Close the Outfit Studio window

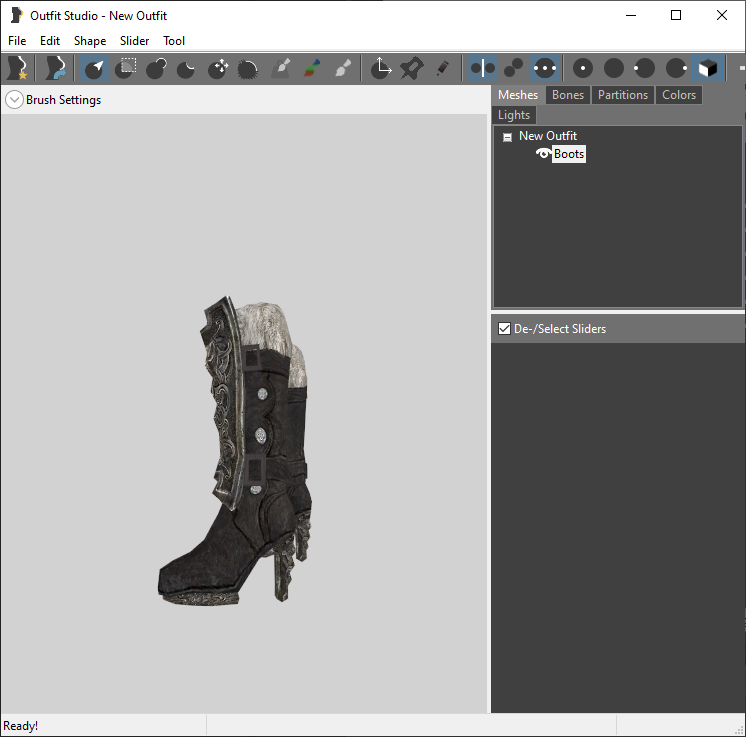722,15
